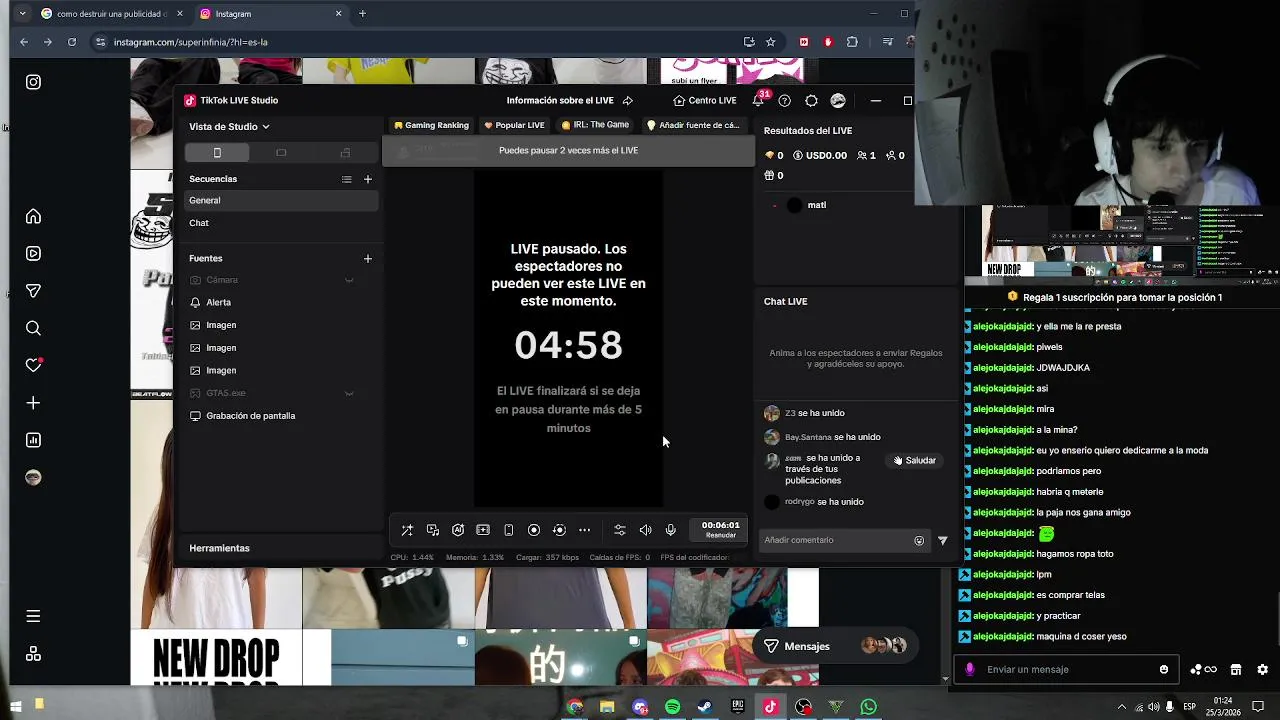Open the chat filter funnel icon
Viewport: 1280px width, 720px height.
click(x=942, y=540)
